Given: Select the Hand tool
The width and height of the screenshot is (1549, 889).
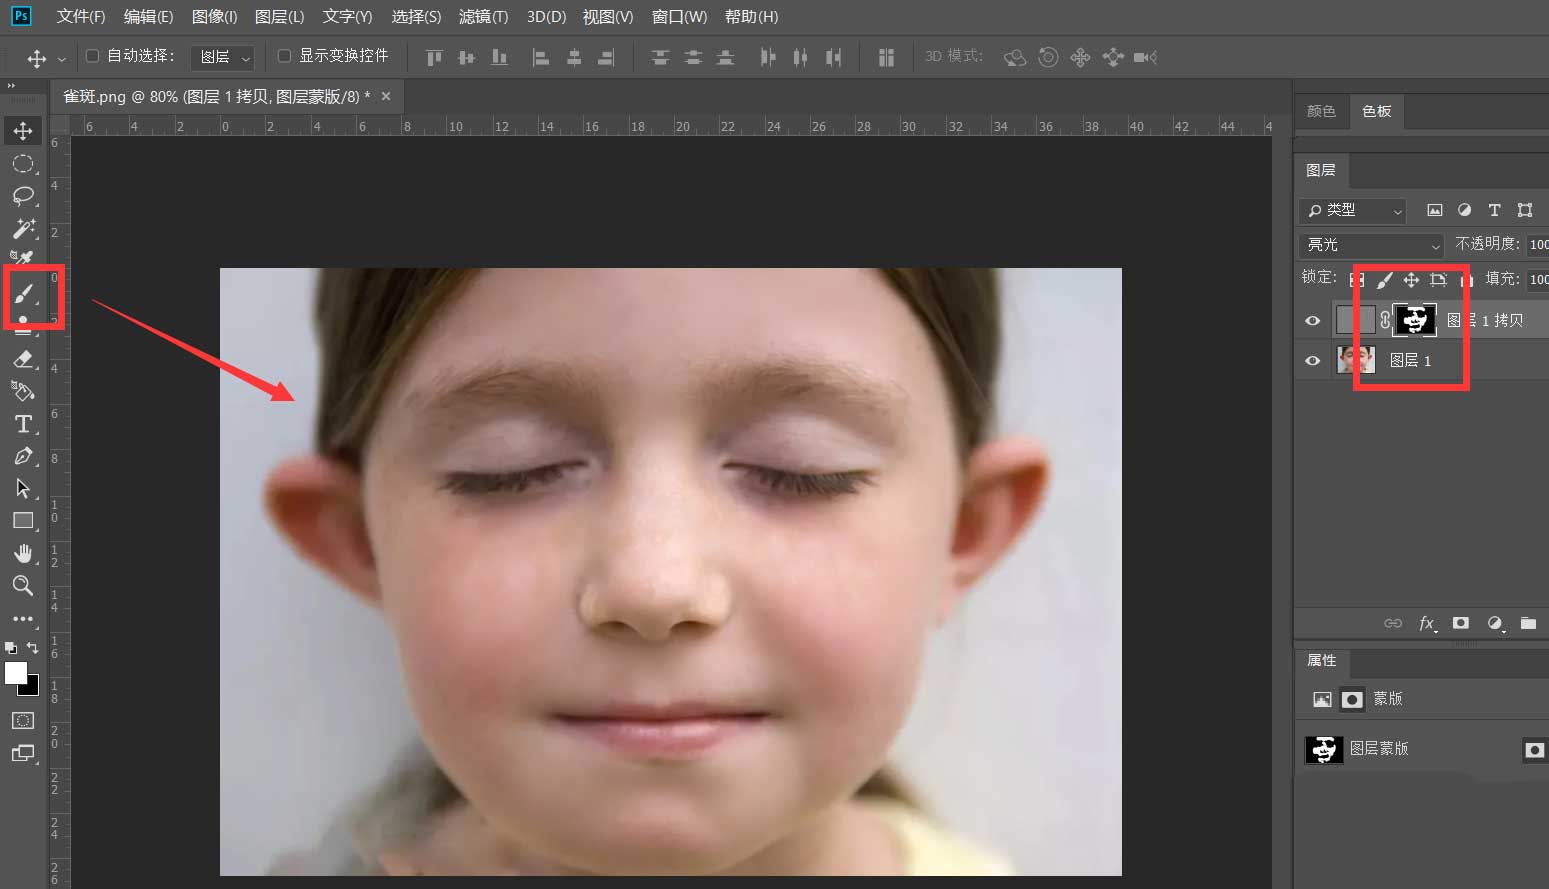Looking at the screenshot, I should pyautogui.click(x=23, y=553).
